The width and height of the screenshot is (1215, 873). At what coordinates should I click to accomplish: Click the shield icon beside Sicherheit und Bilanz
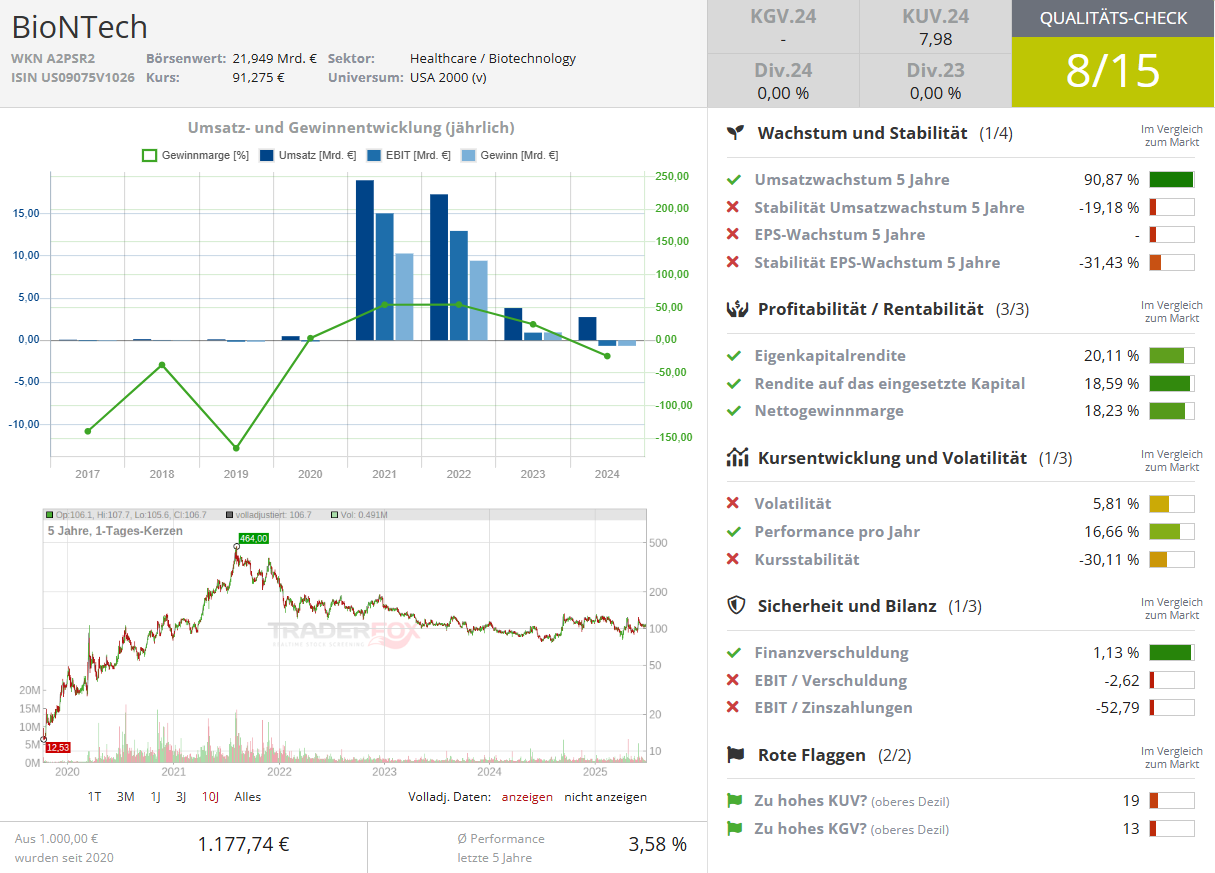point(737,605)
